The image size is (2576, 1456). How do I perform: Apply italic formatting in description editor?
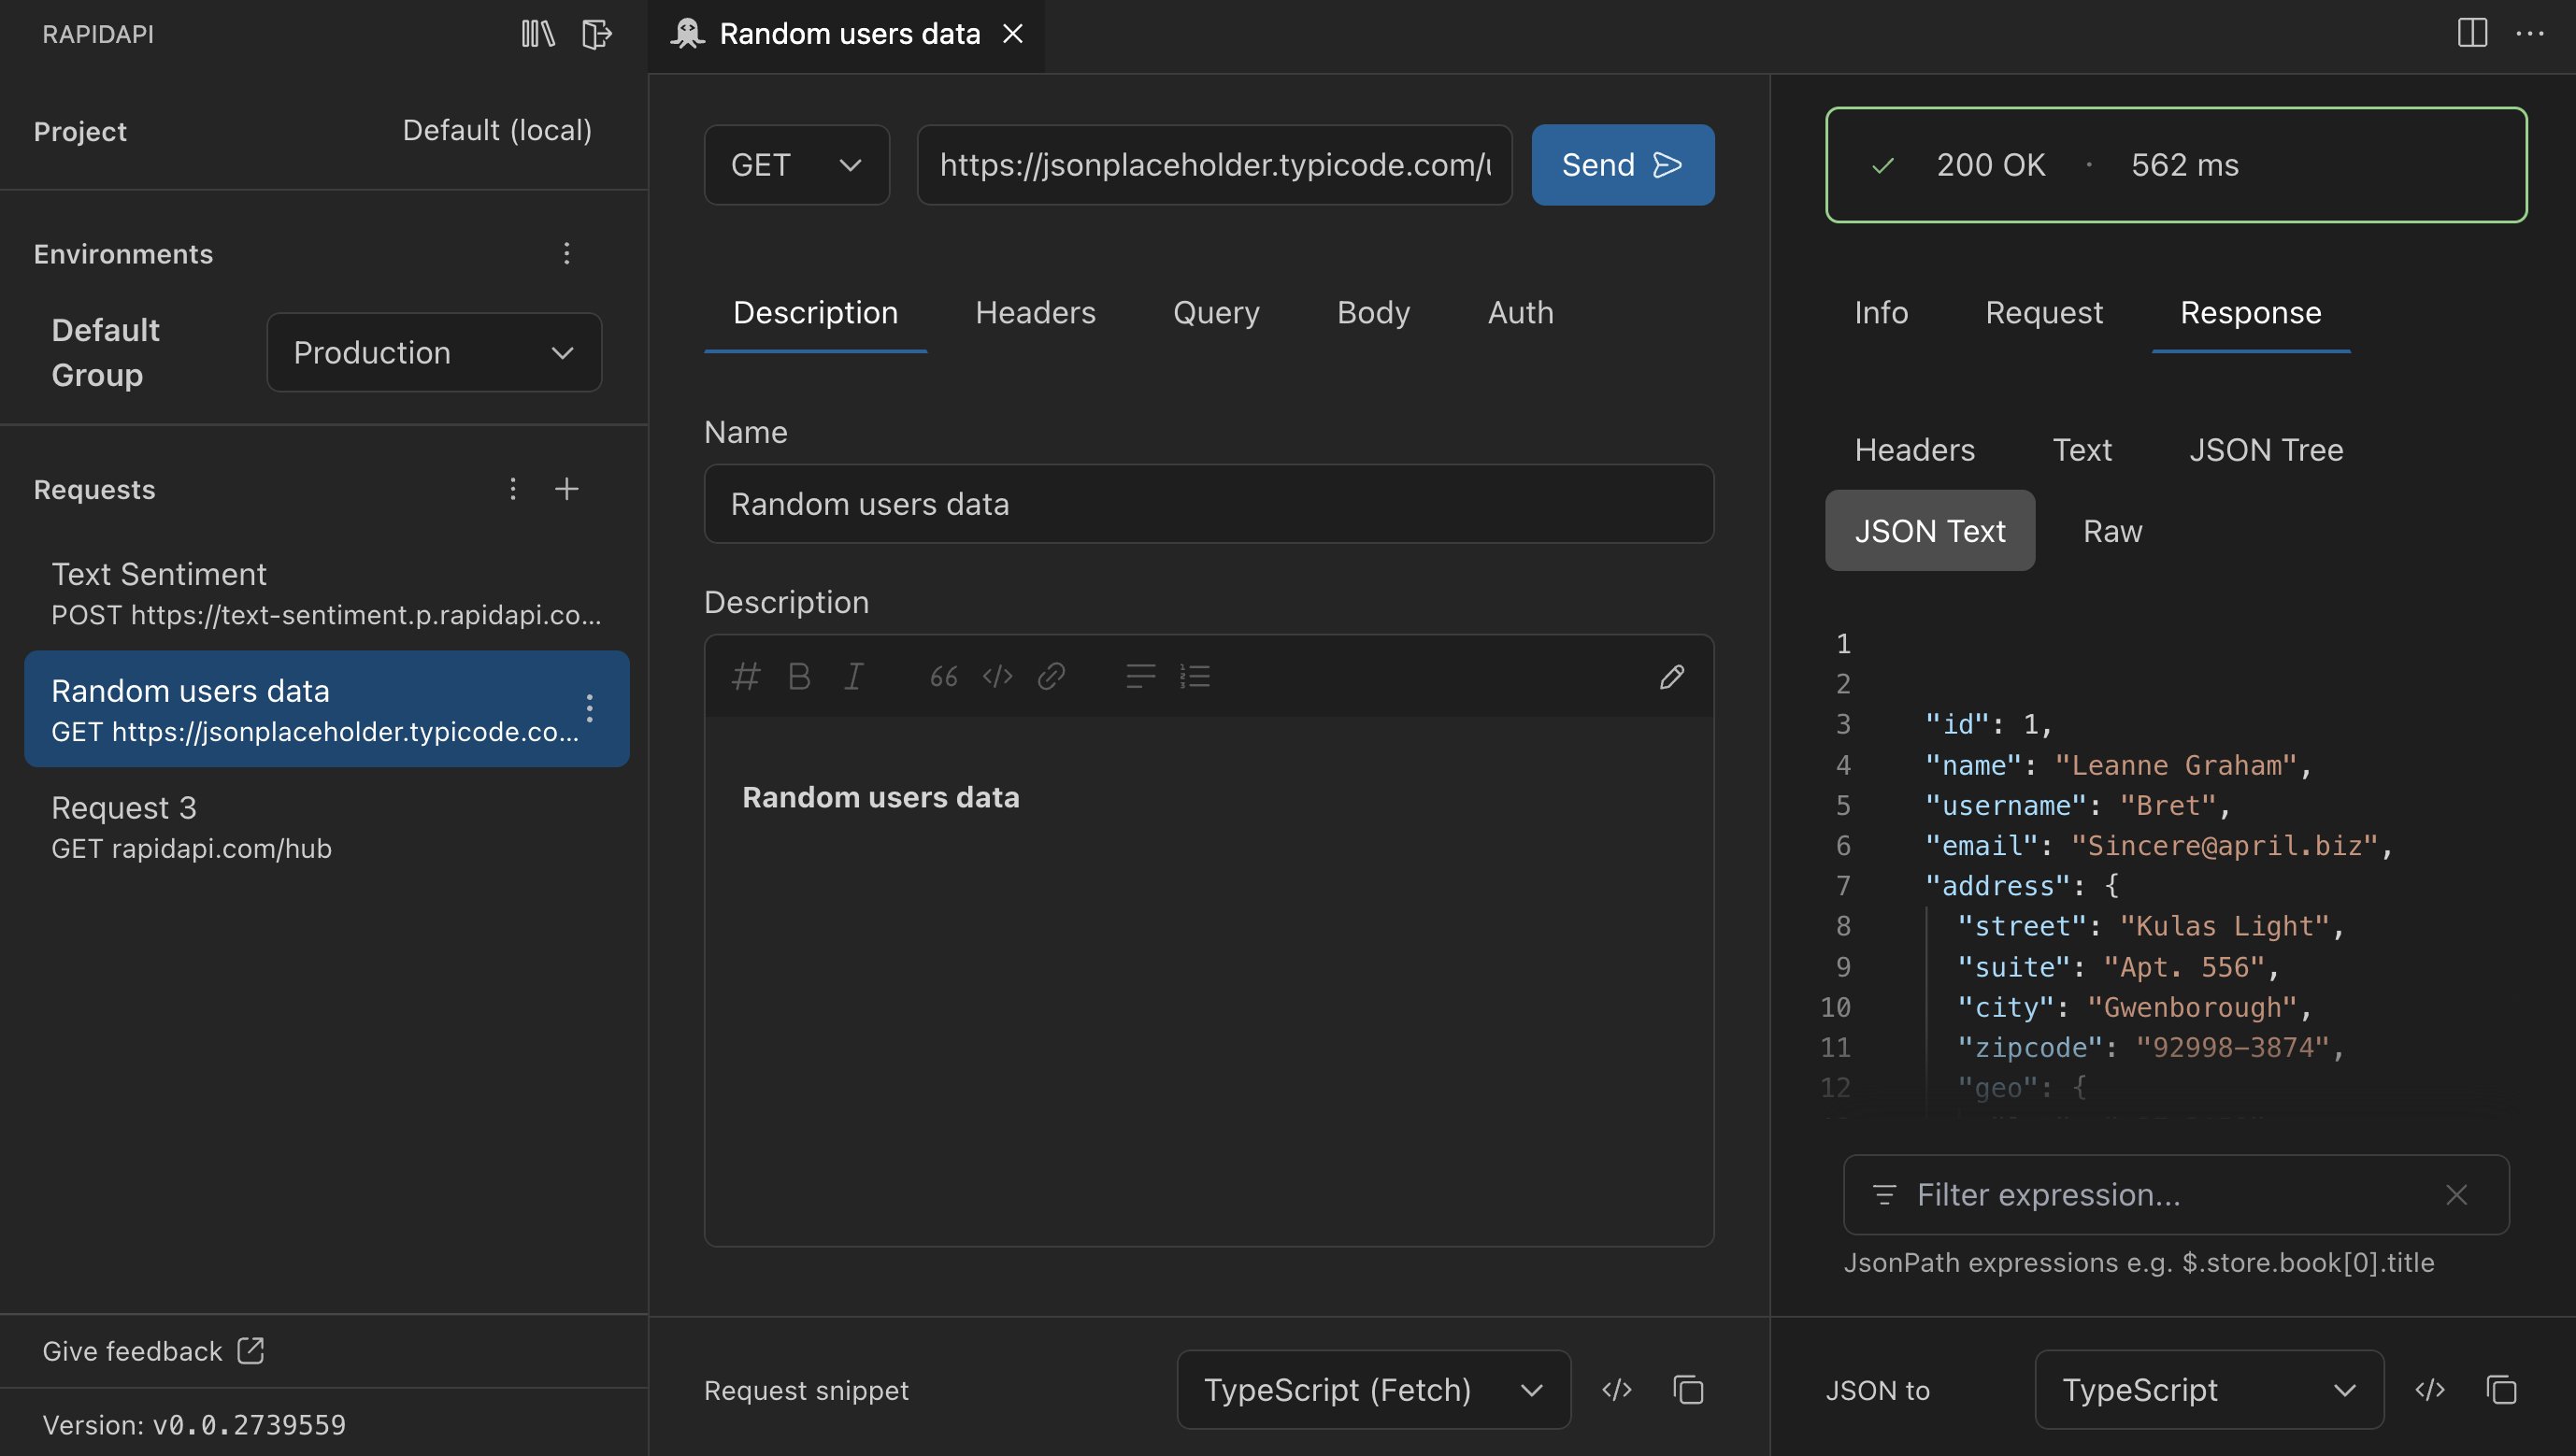[x=853, y=676]
